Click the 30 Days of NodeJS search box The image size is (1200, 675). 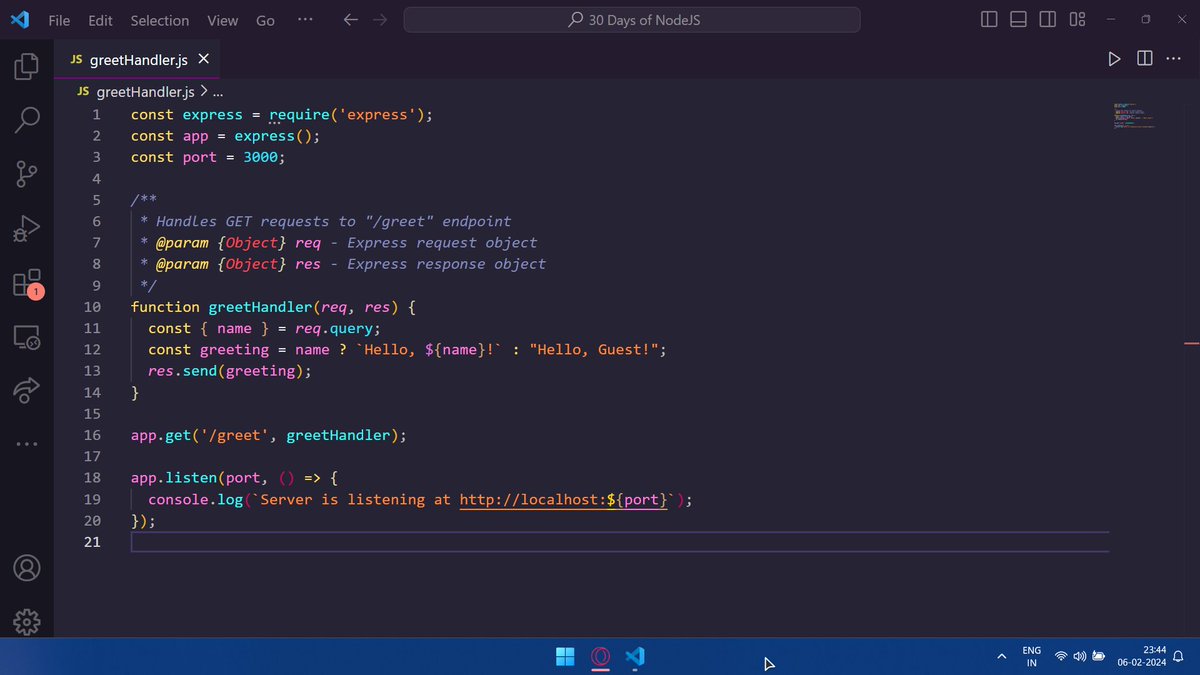(x=632, y=20)
